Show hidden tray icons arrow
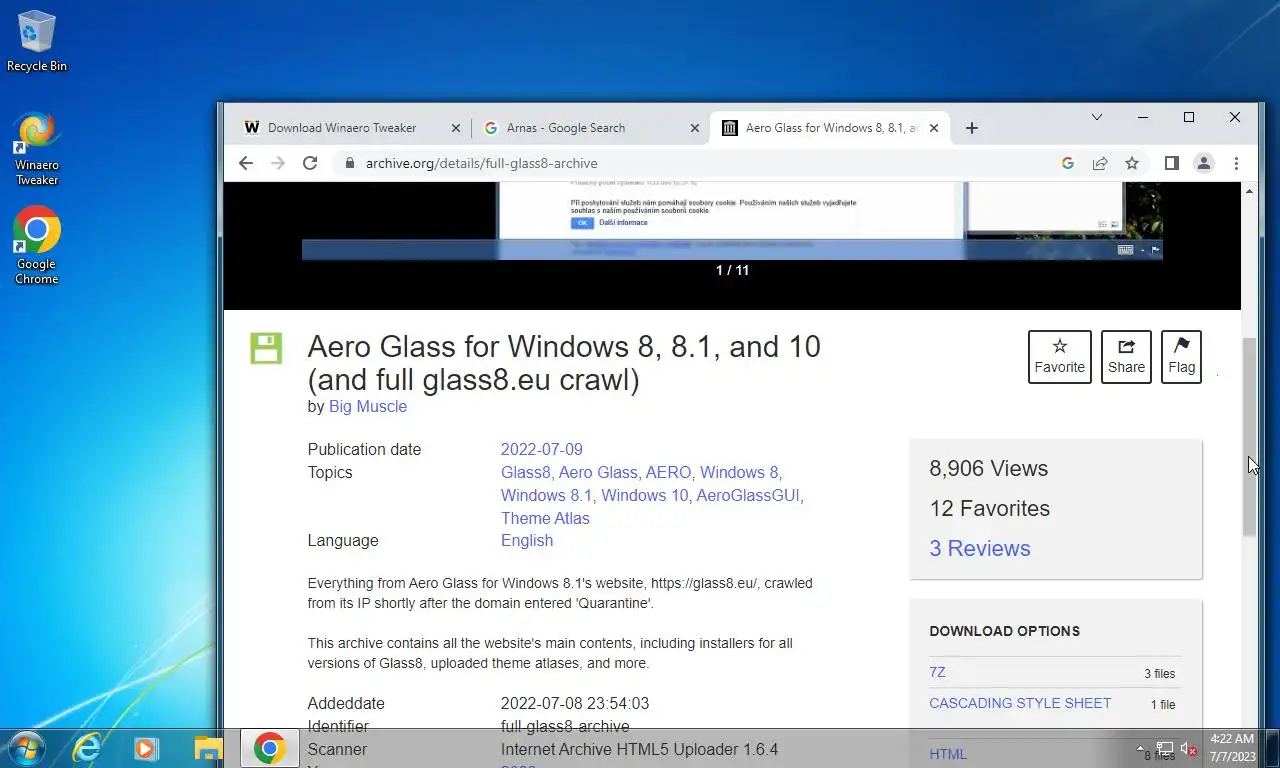The width and height of the screenshot is (1280, 768). (1140, 748)
